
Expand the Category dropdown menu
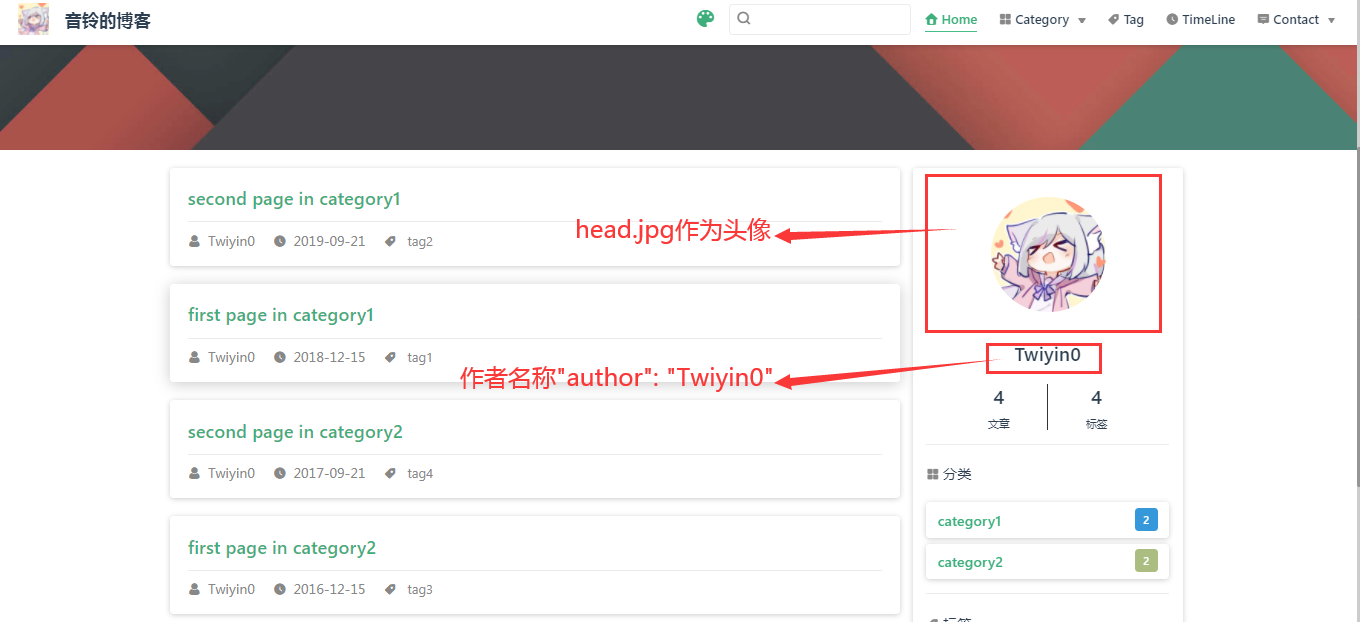click(1042, 19)
